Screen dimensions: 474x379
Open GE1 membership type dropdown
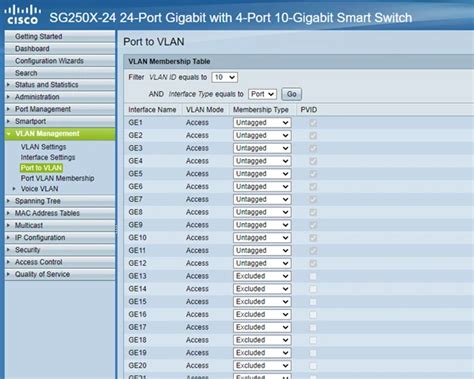pos(262,123)
